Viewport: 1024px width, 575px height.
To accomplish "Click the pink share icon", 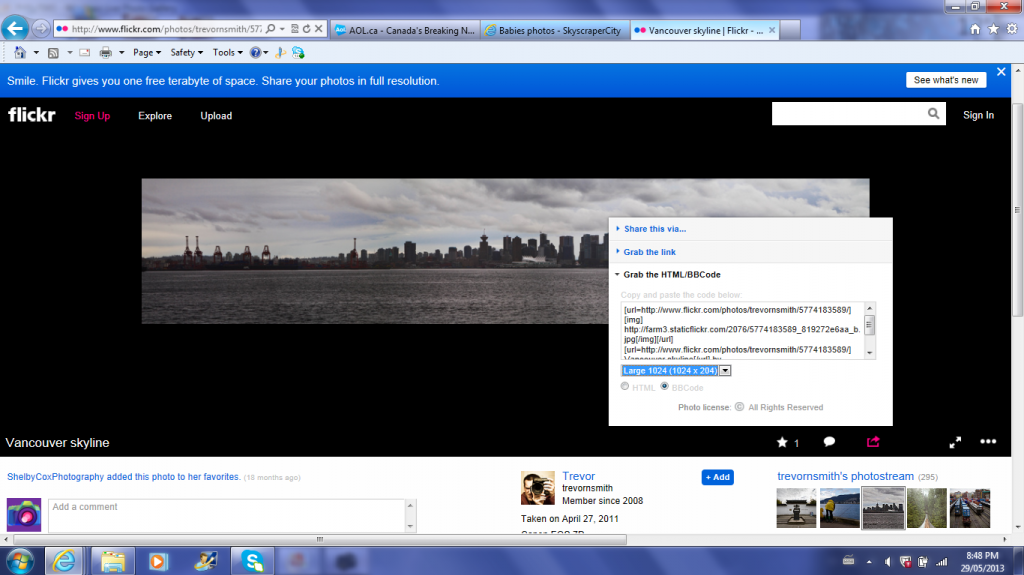I will (x=872, y=442).
